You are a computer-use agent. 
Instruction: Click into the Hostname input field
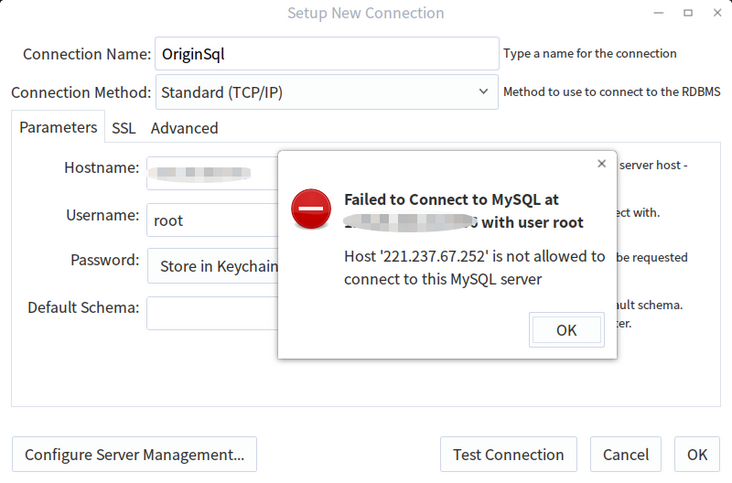pos(210,173)
